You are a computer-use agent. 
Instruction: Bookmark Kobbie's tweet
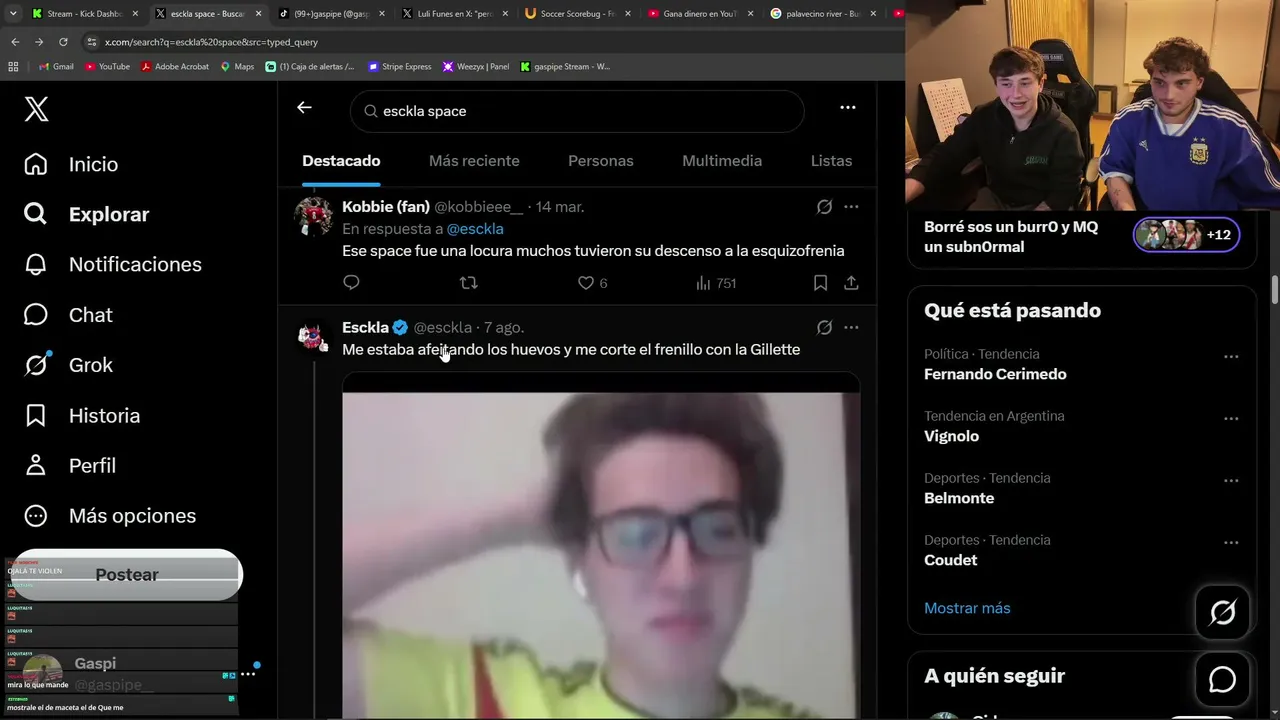point(820,283)
